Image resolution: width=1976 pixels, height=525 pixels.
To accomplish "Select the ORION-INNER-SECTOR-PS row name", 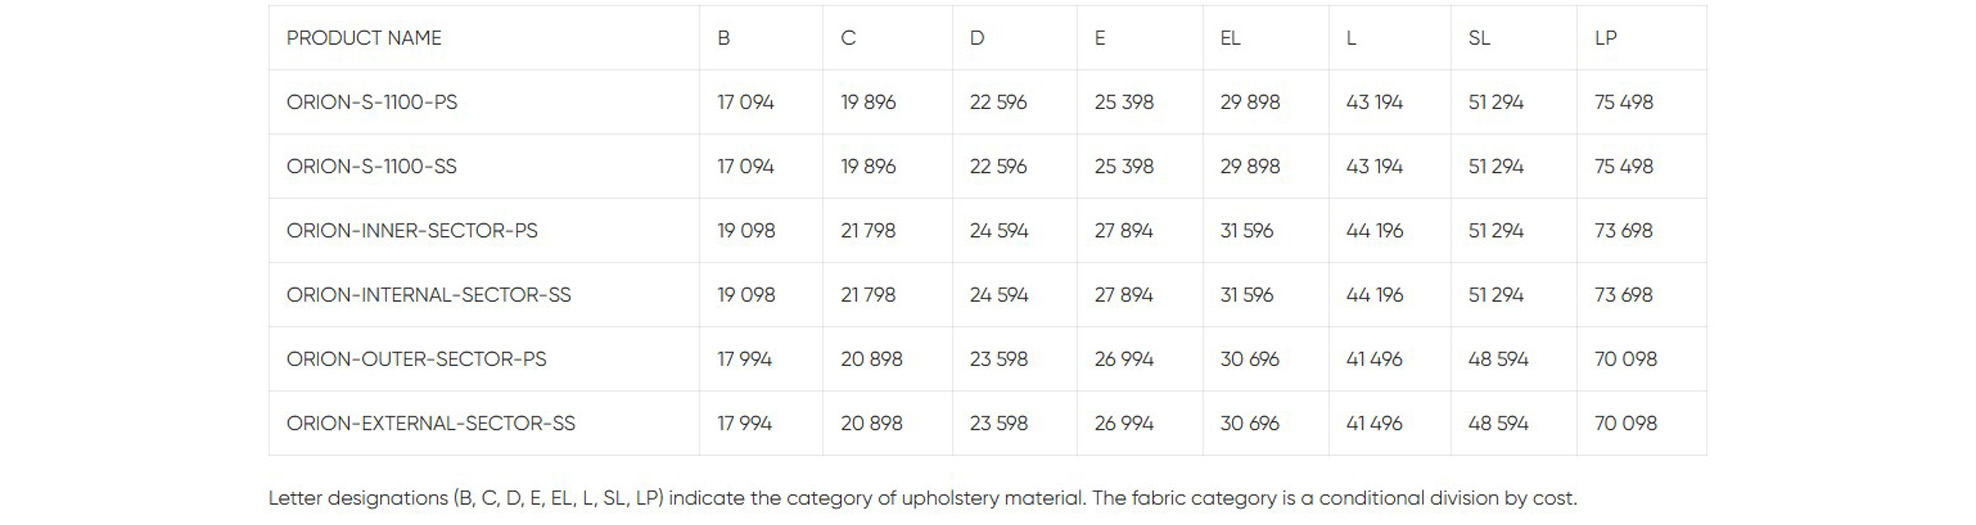I will point(412,231).
